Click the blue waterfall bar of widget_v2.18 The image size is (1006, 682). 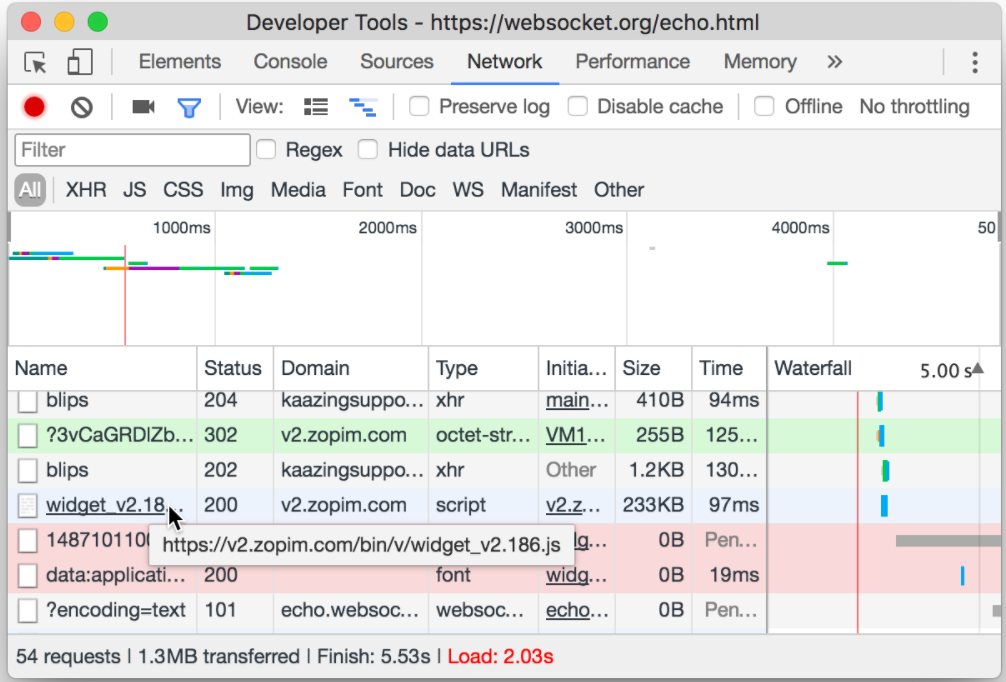click(884, 506)
